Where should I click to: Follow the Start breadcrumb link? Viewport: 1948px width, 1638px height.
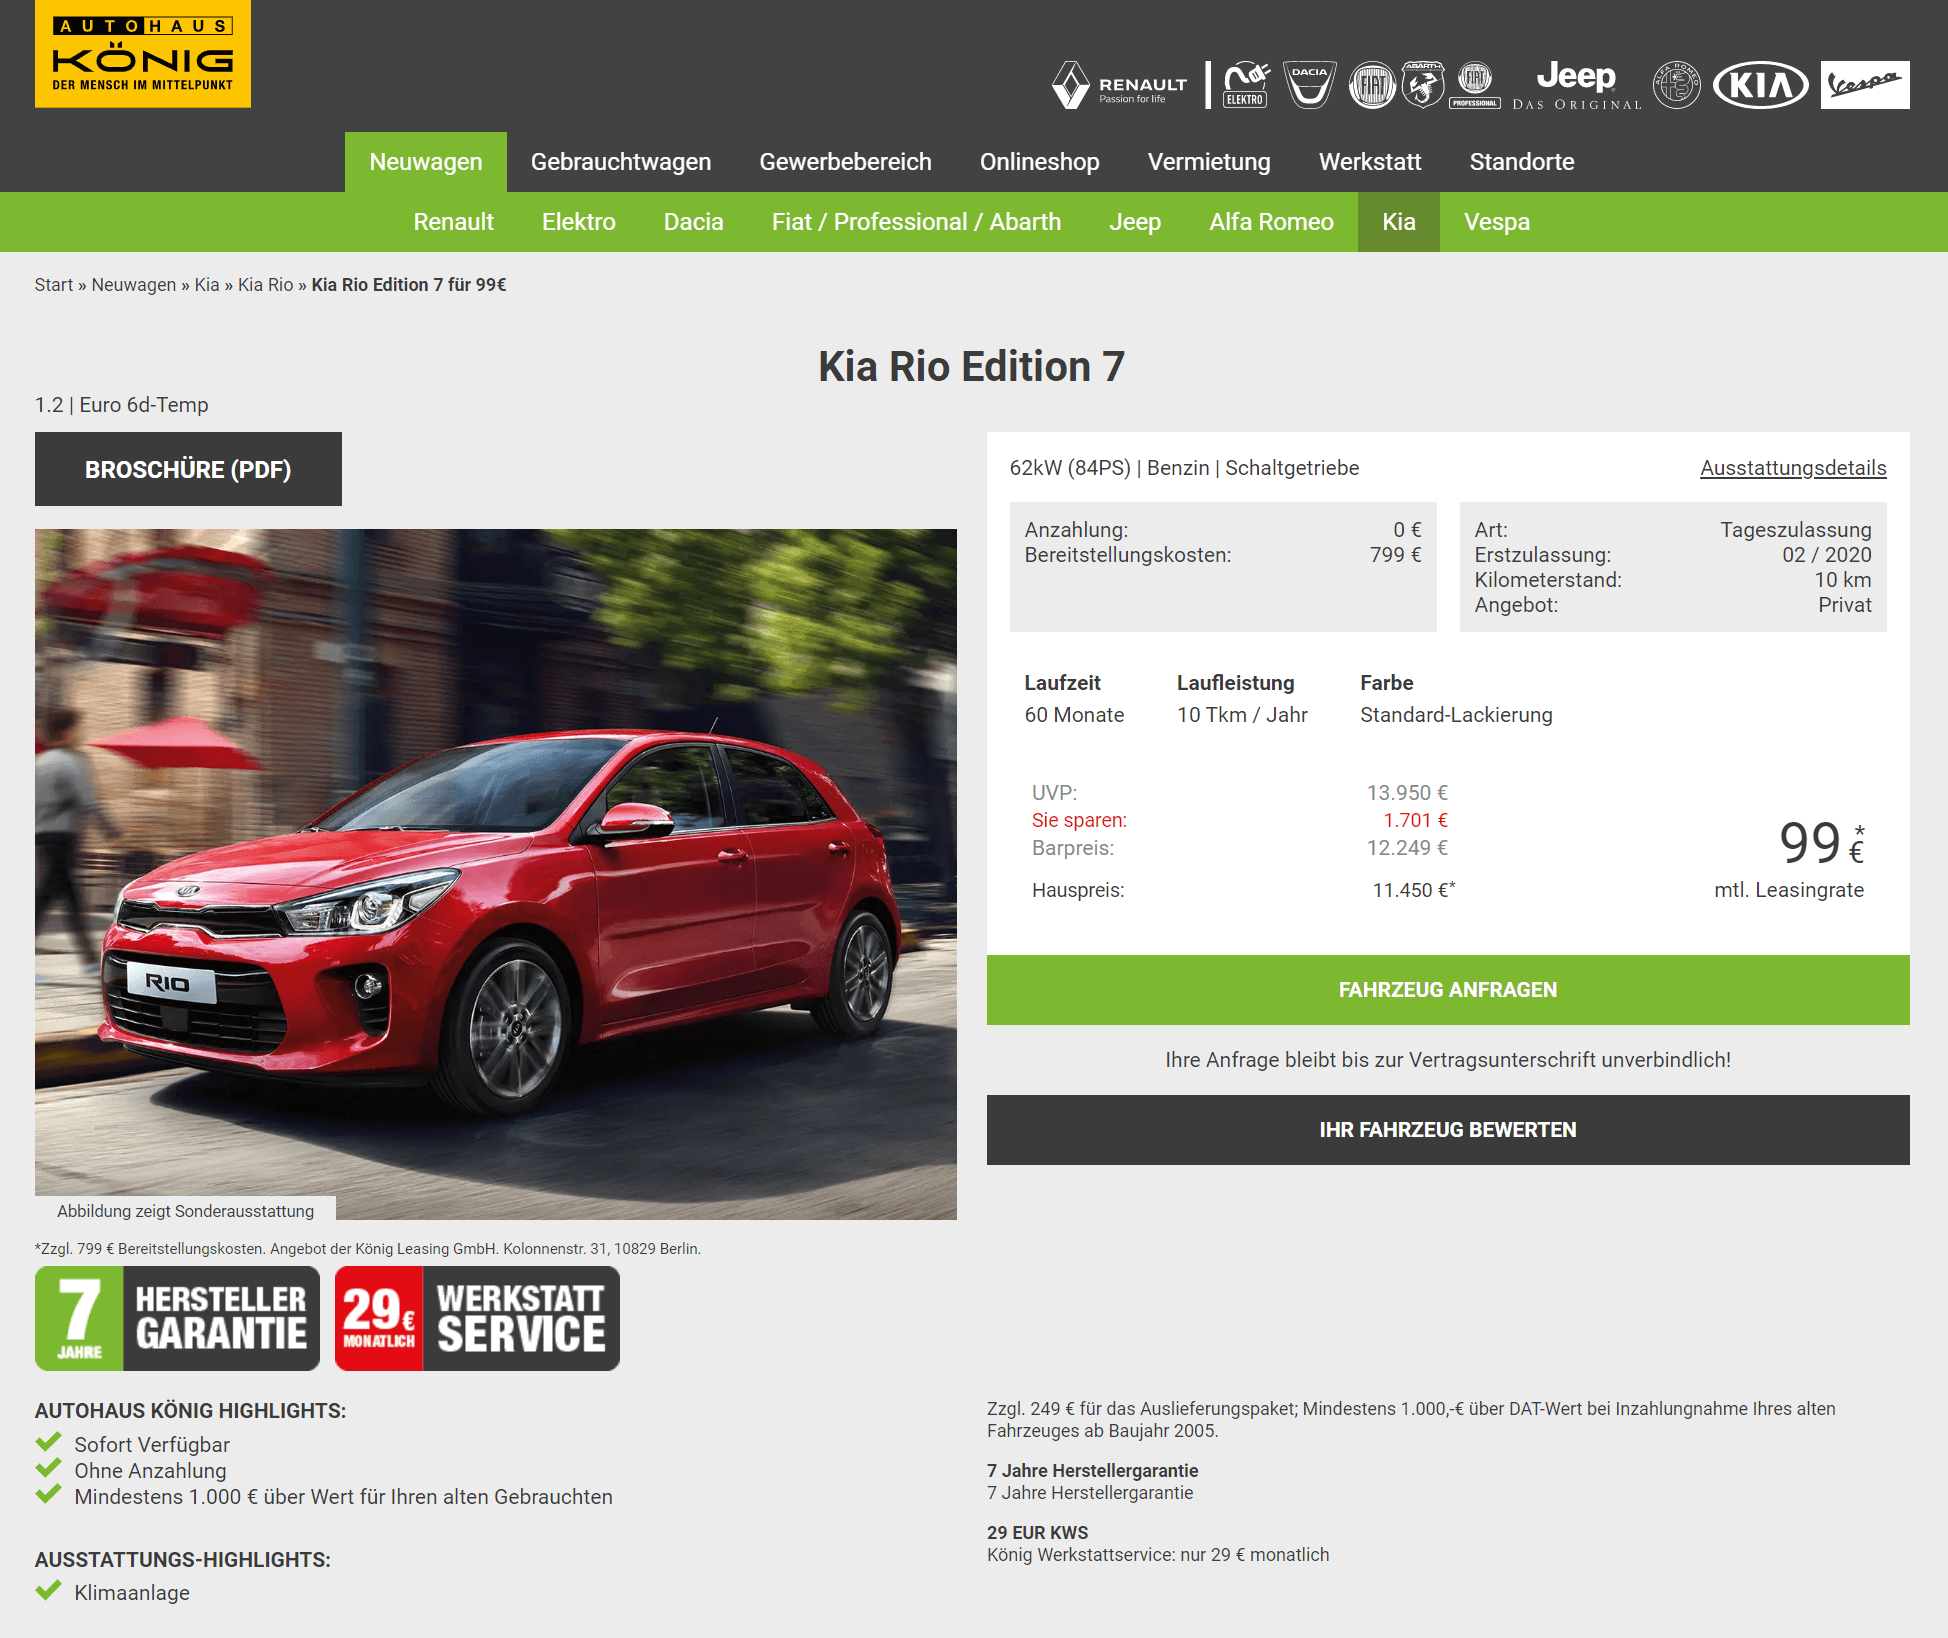click(54, 285)
